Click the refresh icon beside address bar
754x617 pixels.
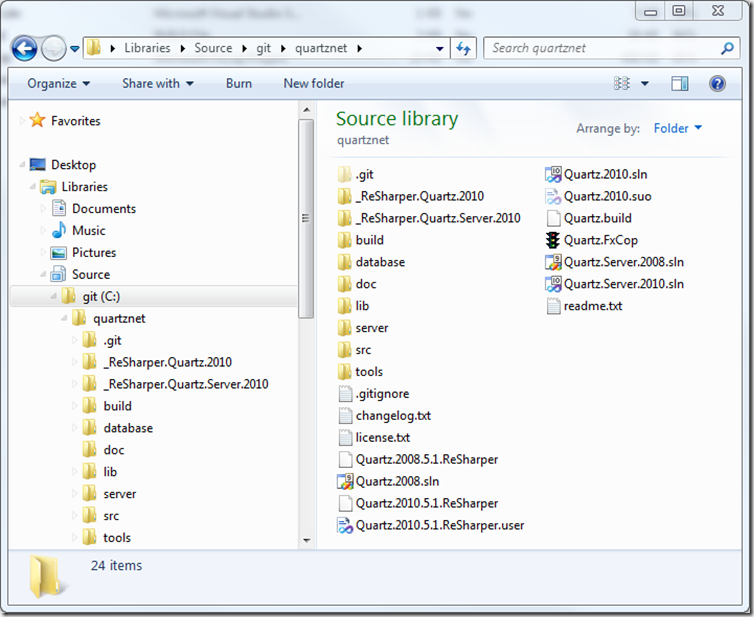(464, 48)
